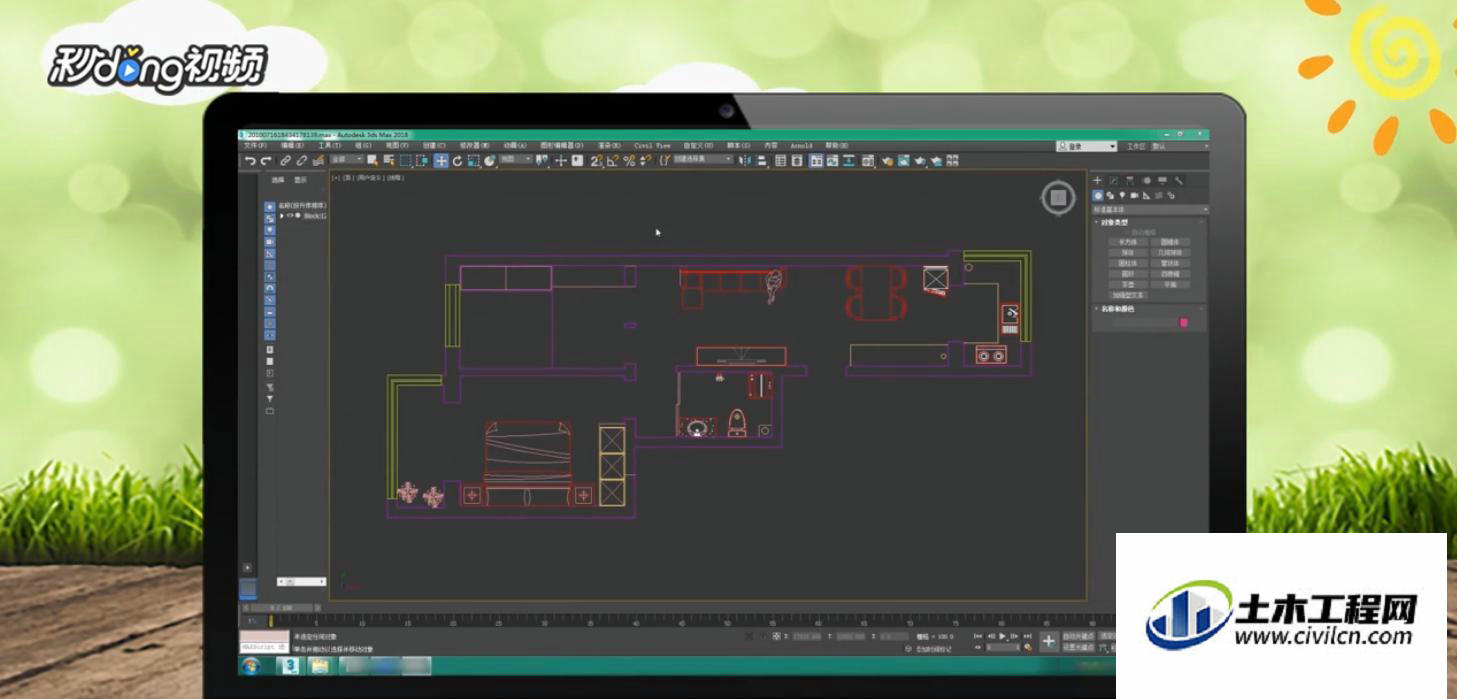Click Edit Named Selection Sets icon

pos(663,161)
